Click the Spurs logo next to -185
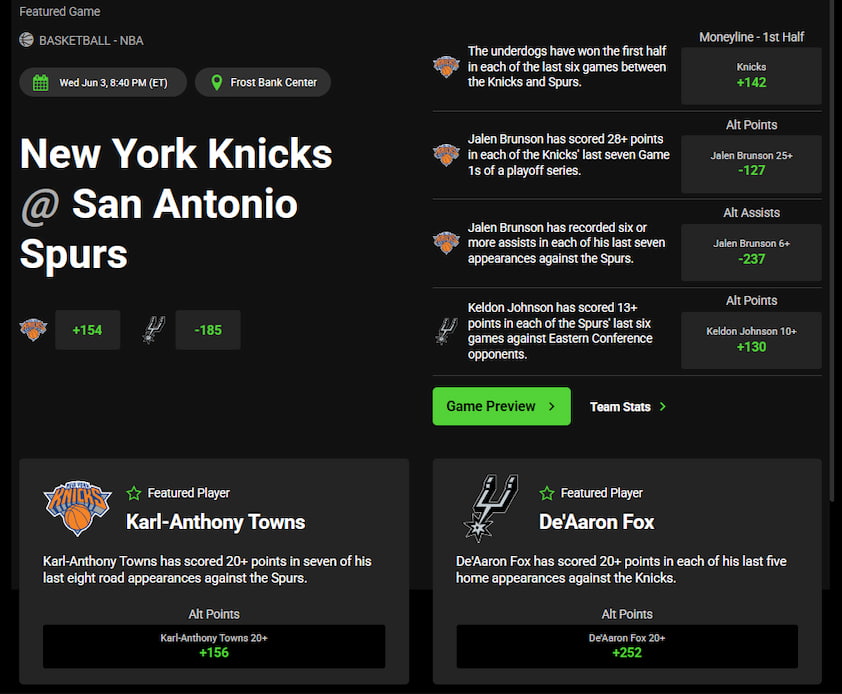The width and height of the screenshot is (842, 694). [x=154, y=329]
